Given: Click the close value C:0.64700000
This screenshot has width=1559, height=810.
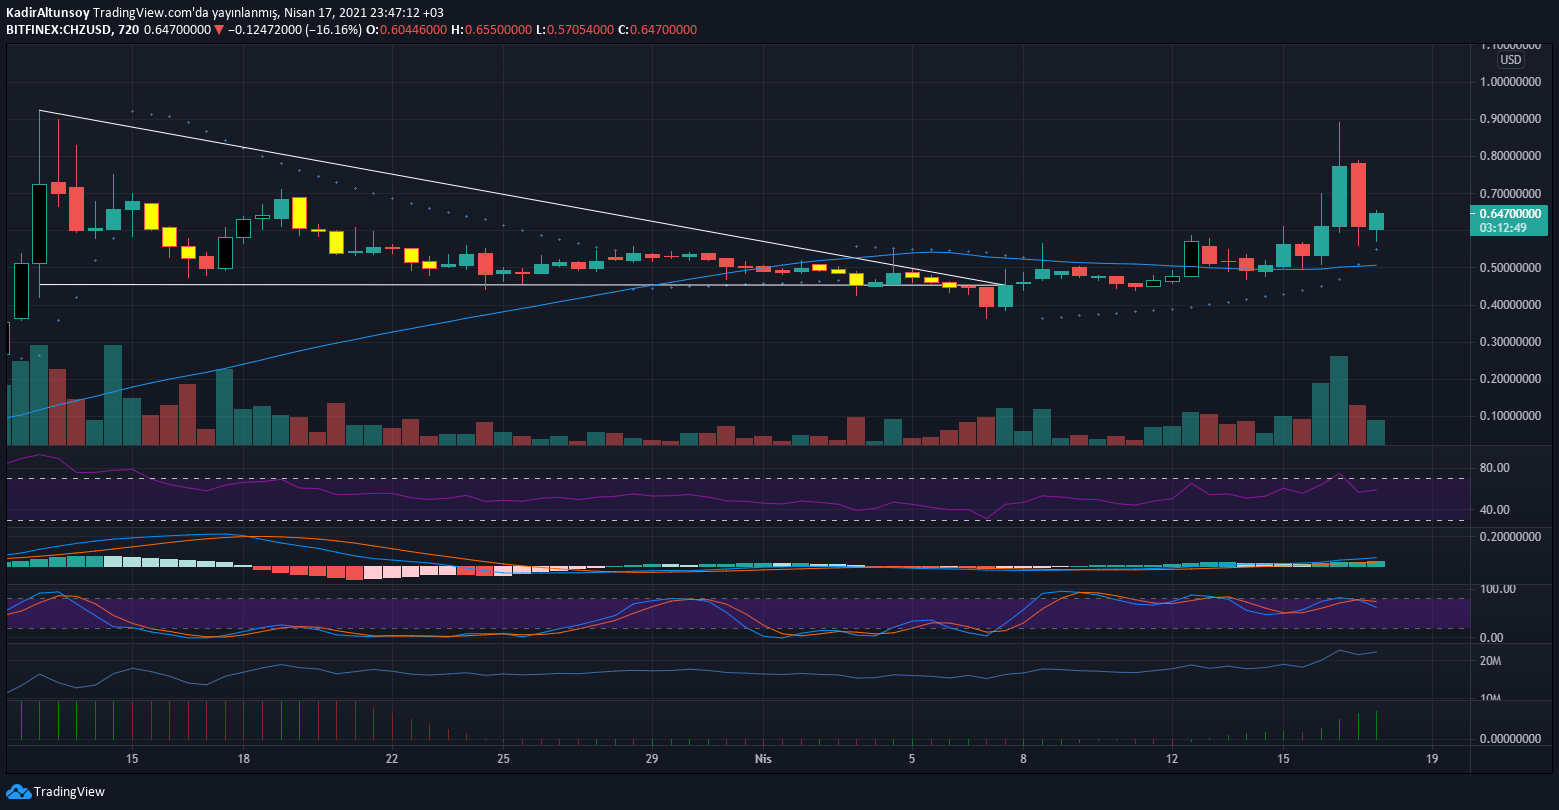Looking at the screenshot, I should click(x=657, y=30).
